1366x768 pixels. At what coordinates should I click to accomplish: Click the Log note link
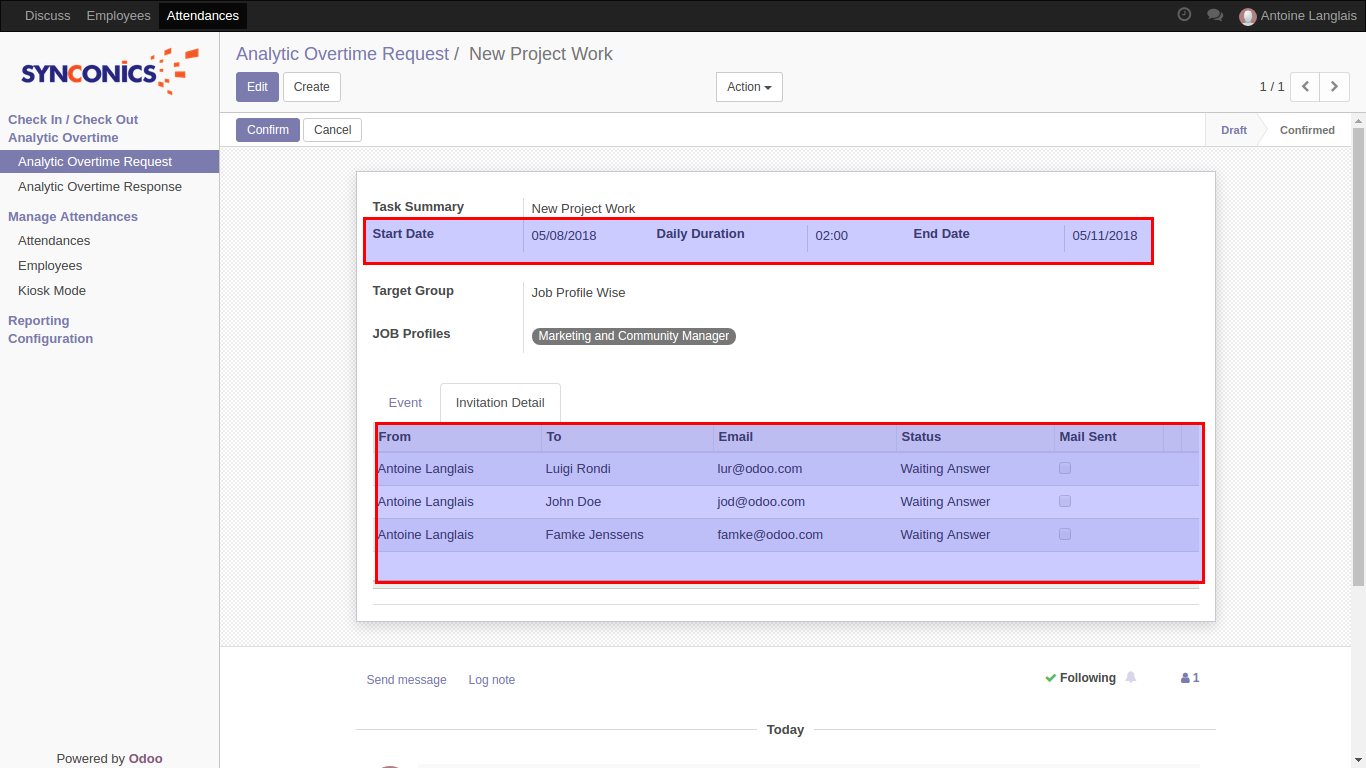point(491,680)
